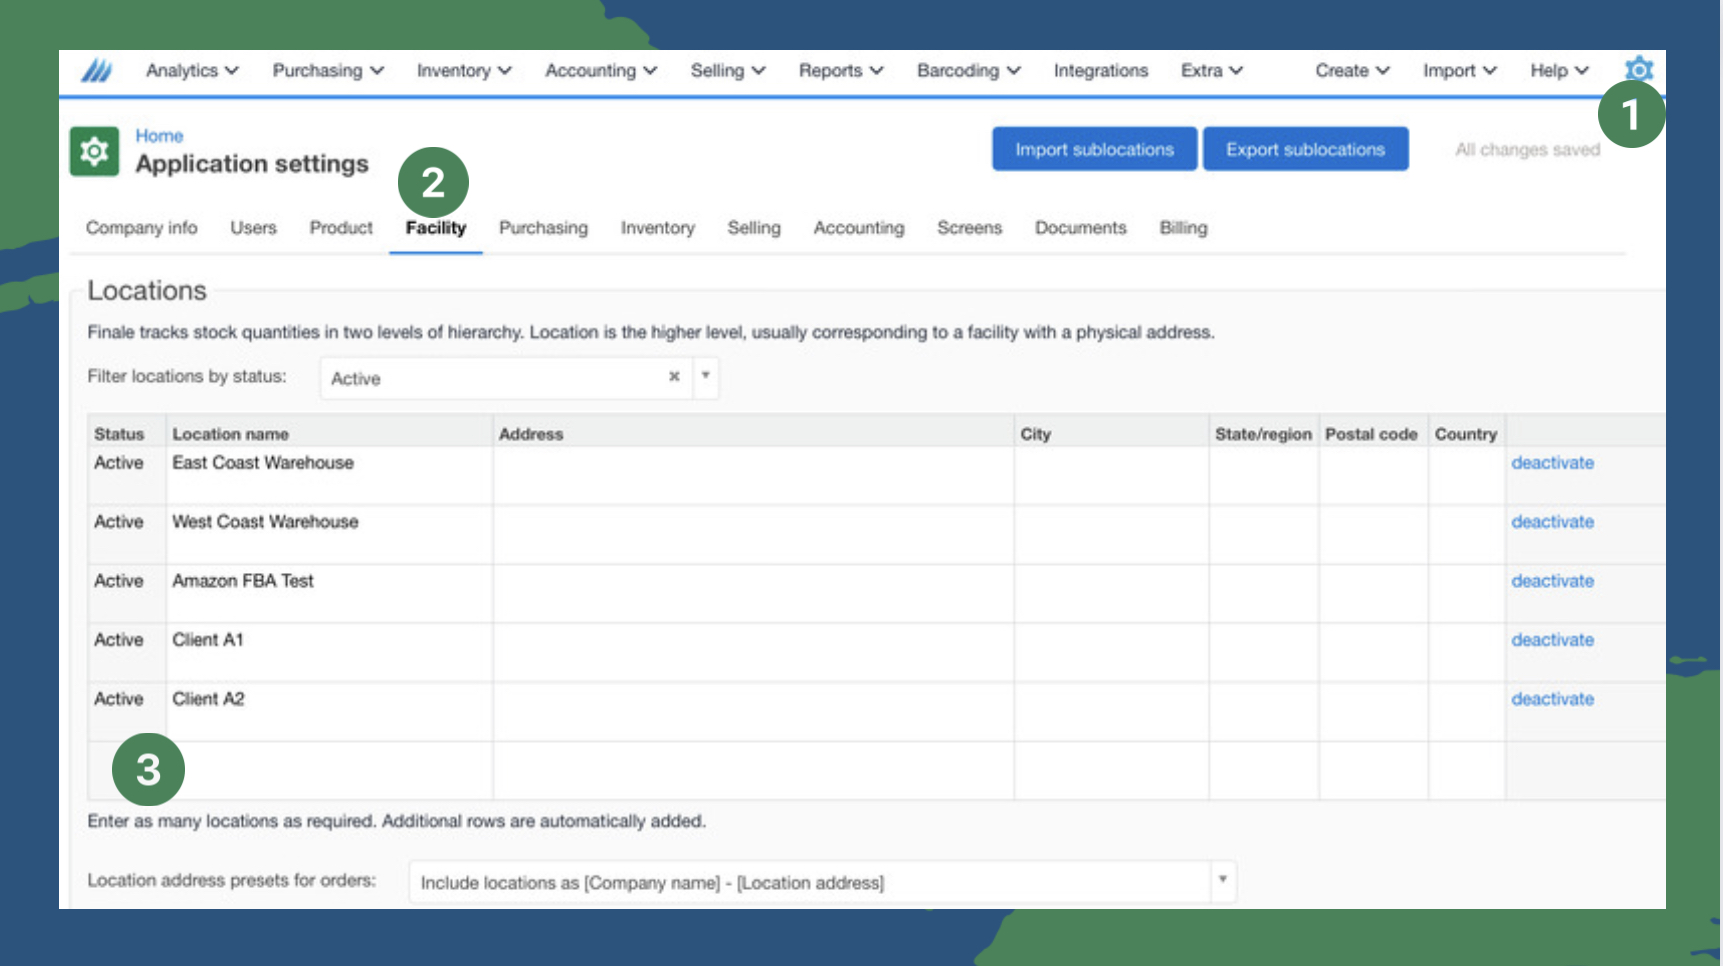Select the Client A2 name cell

329,711
